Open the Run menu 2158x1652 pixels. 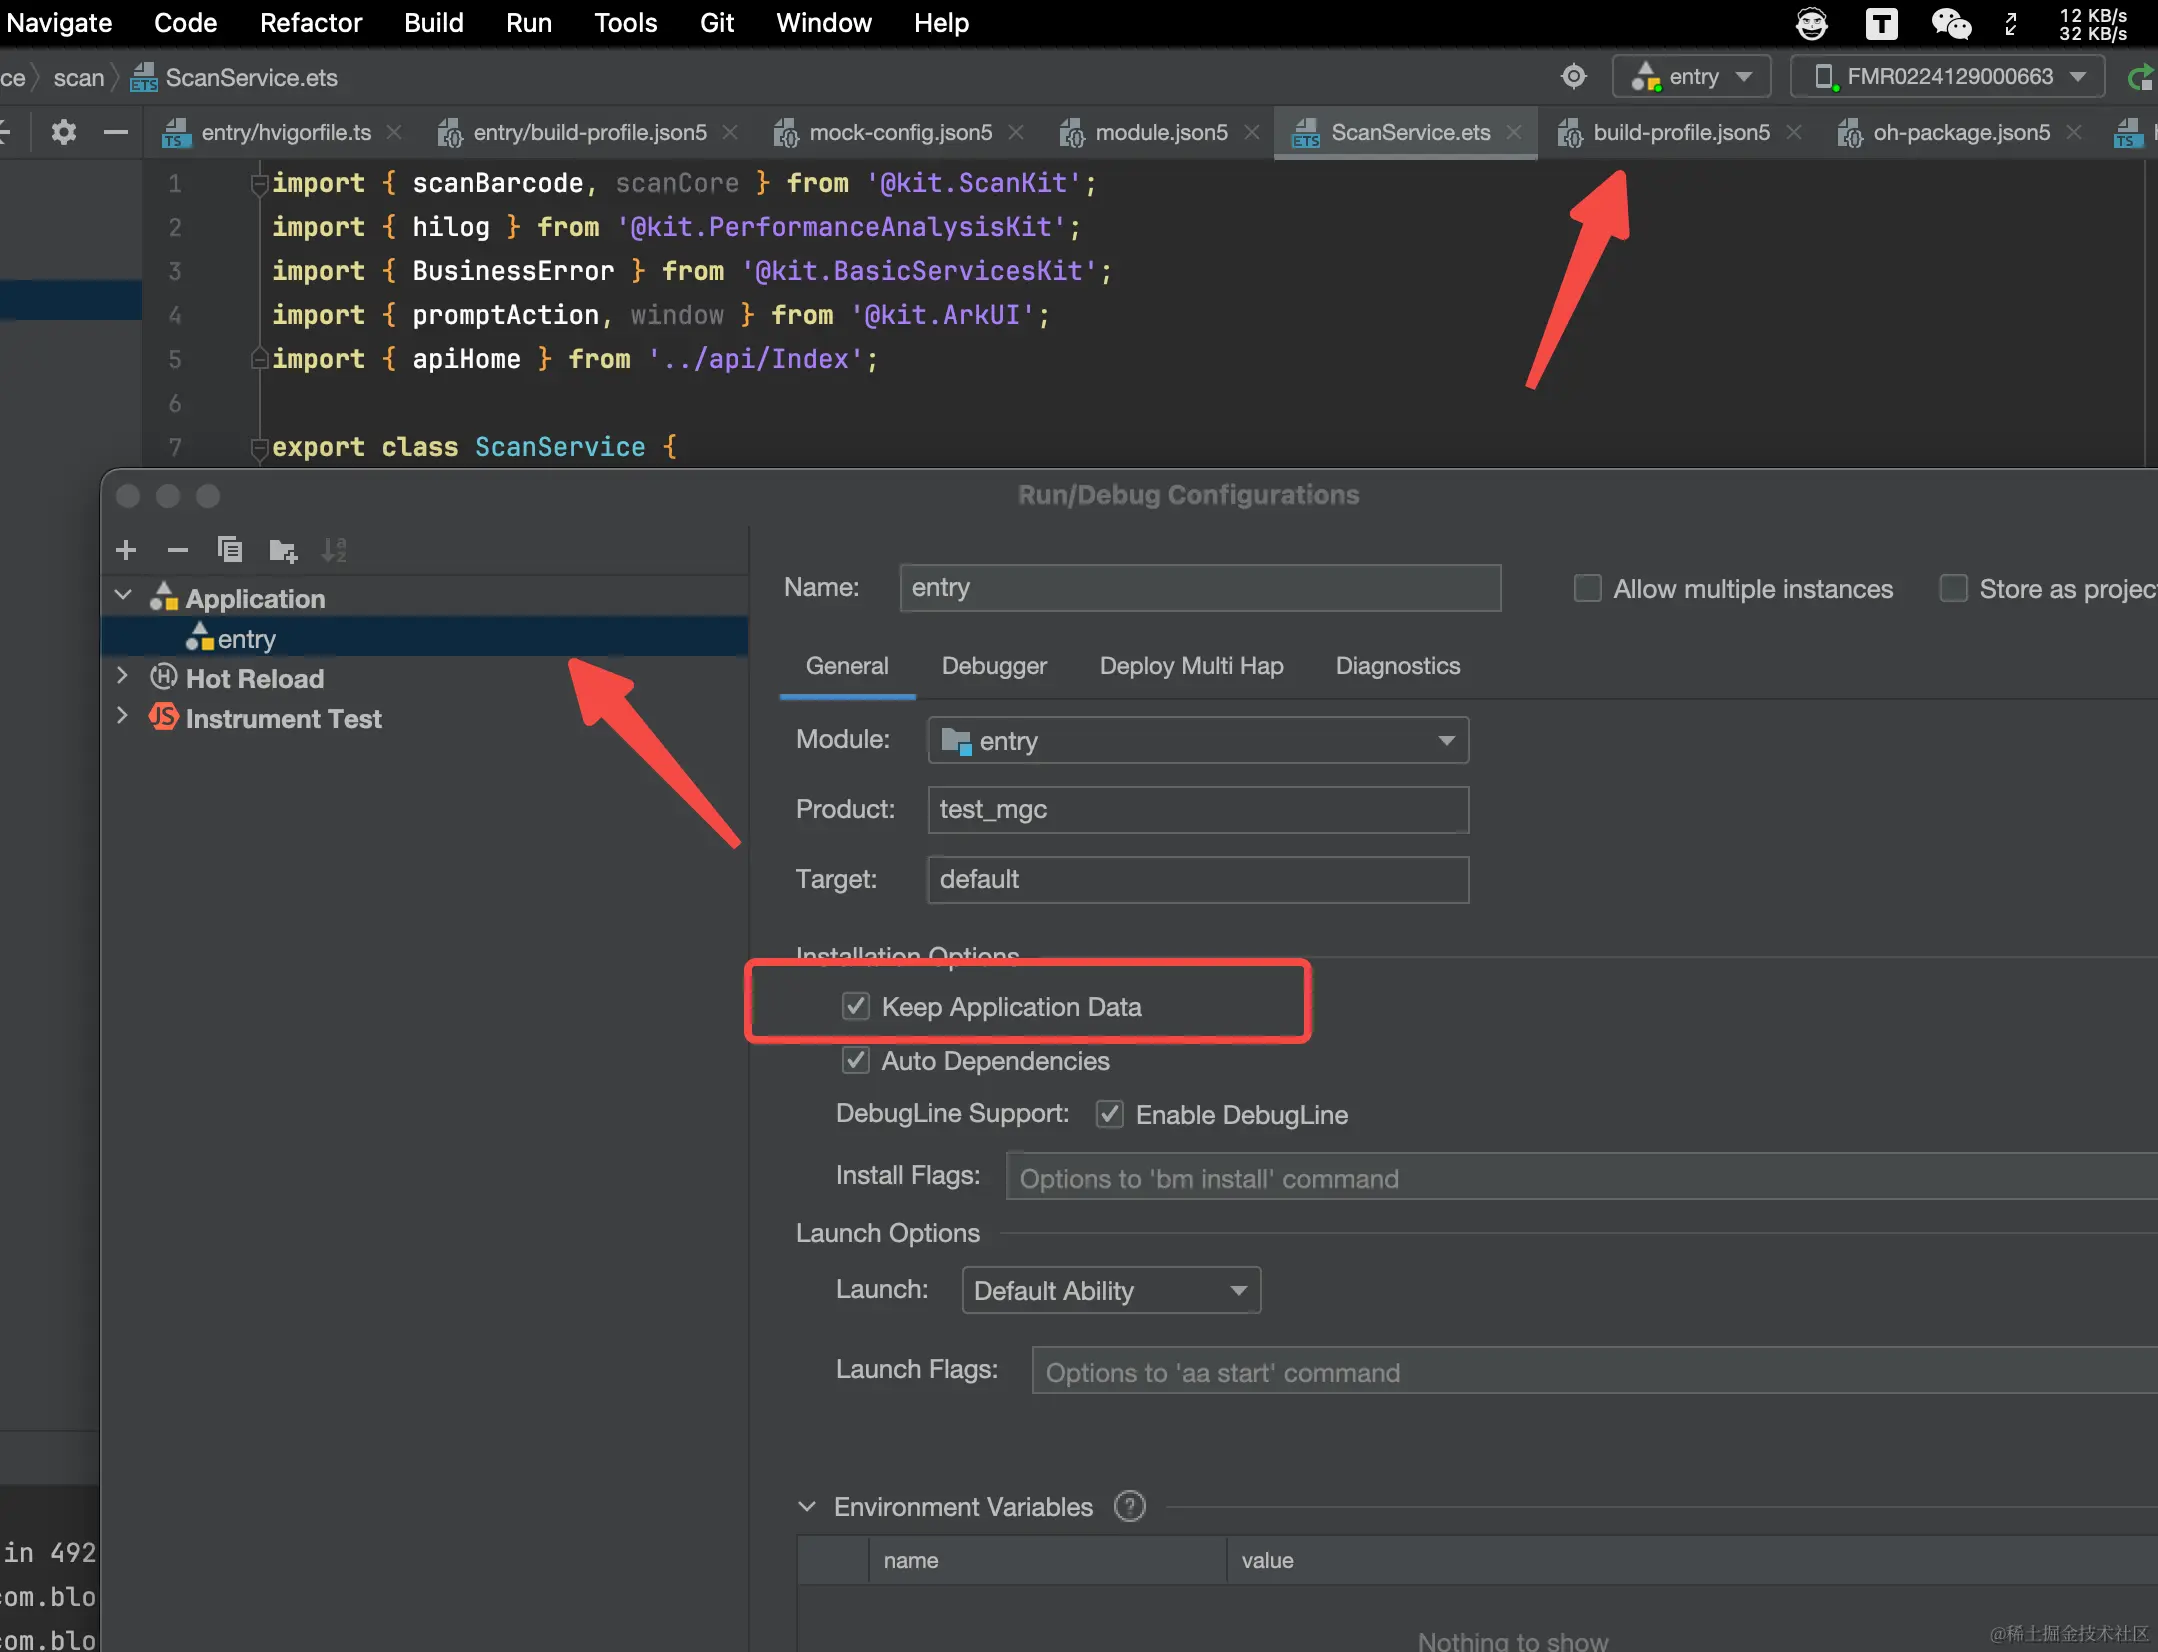(x=529, y=23)
